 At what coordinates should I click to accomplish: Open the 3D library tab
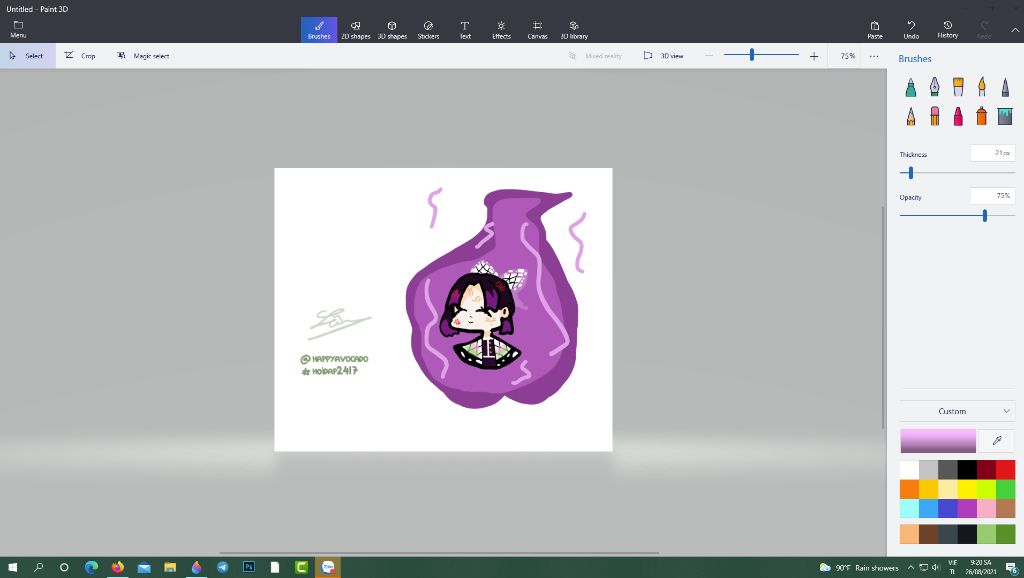pos(574,29)
